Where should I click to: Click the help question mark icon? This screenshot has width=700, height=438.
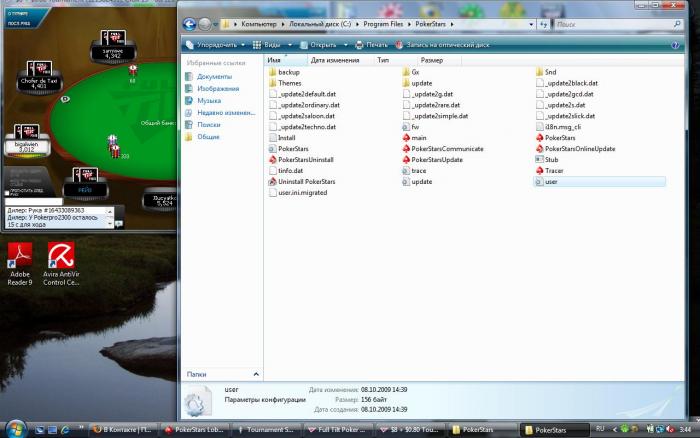click(x=675, y=45)
